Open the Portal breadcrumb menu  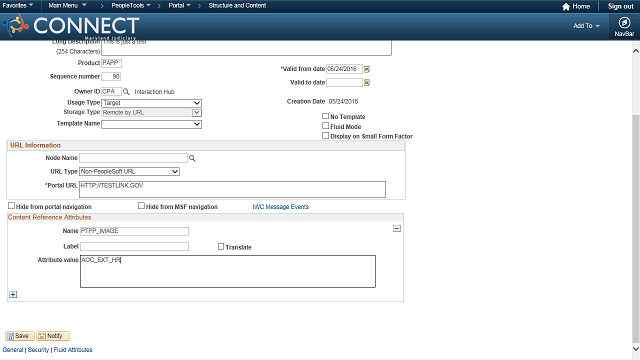(x=179, y=6)
